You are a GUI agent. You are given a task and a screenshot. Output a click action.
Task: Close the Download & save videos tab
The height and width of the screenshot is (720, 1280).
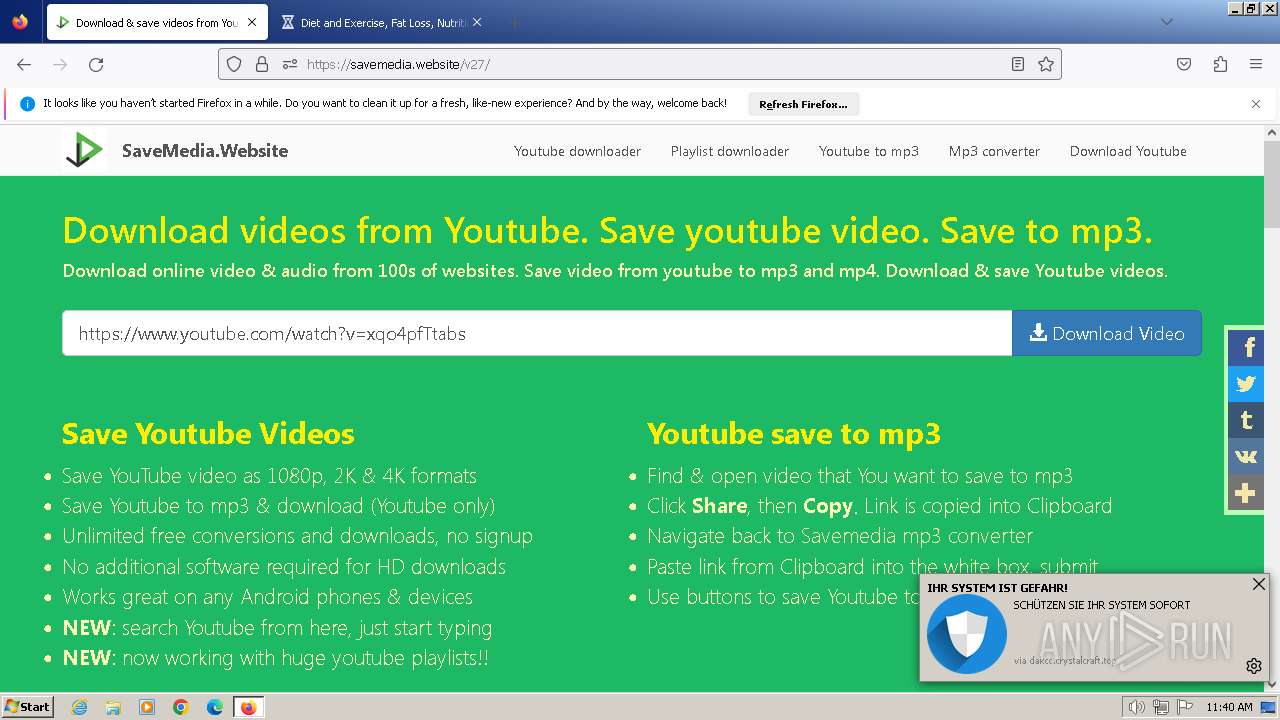click(252, 22)
